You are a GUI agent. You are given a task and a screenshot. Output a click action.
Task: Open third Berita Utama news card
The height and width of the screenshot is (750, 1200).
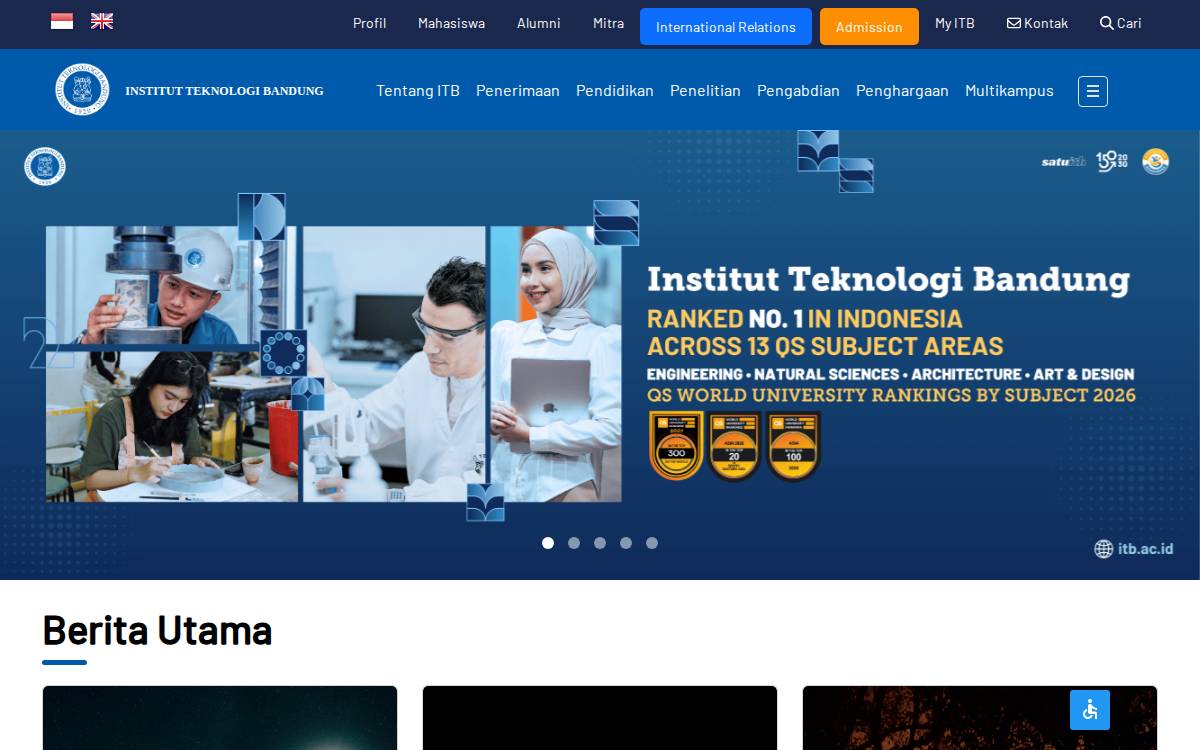click(x=980, y=718)
